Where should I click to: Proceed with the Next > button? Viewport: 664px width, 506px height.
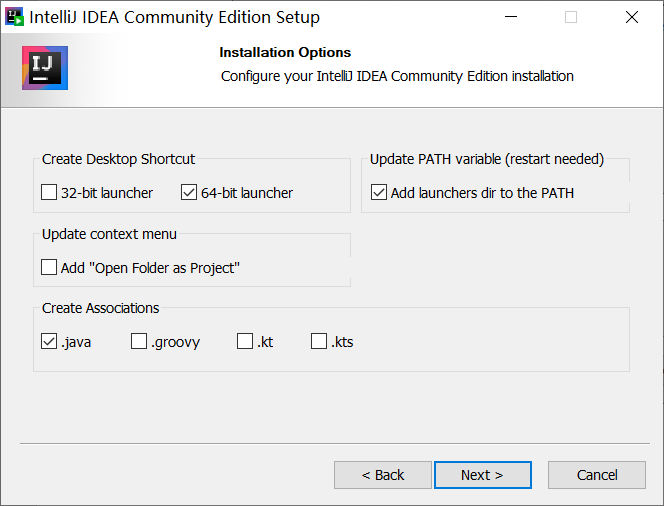[x=483, y=475]
